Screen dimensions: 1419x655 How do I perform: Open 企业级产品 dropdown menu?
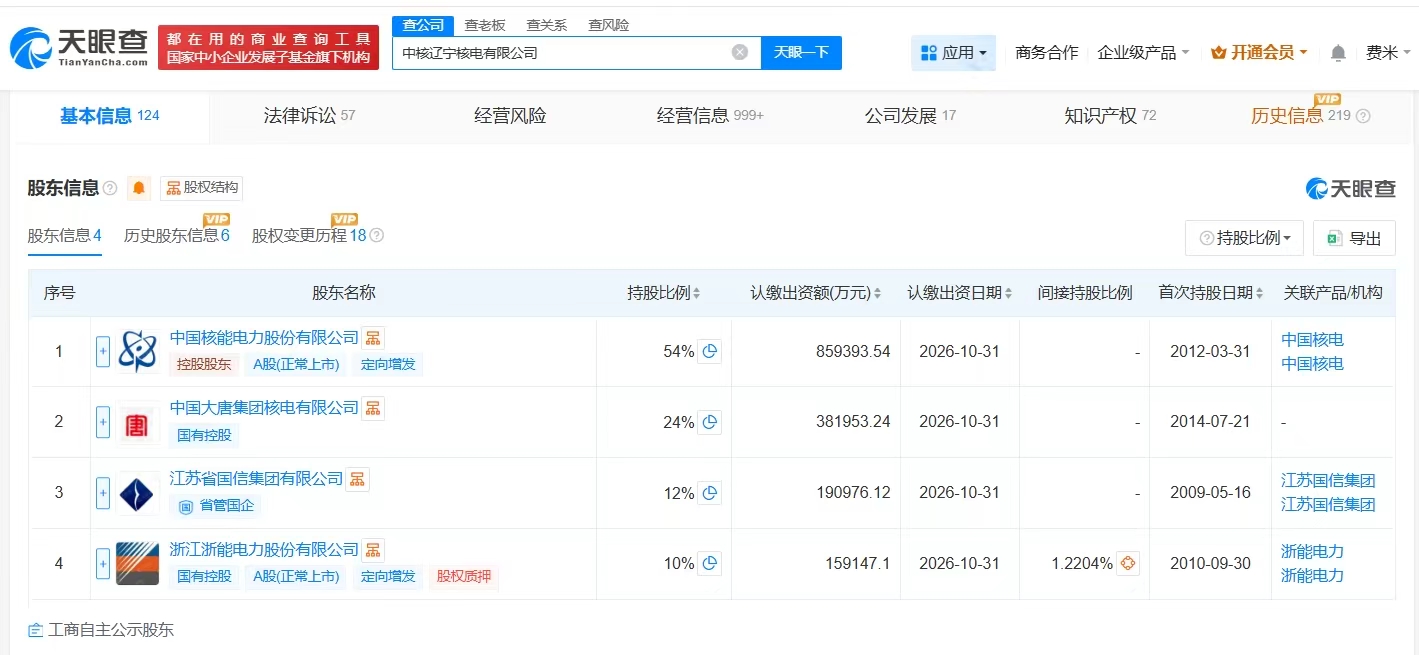[1143, 53]
